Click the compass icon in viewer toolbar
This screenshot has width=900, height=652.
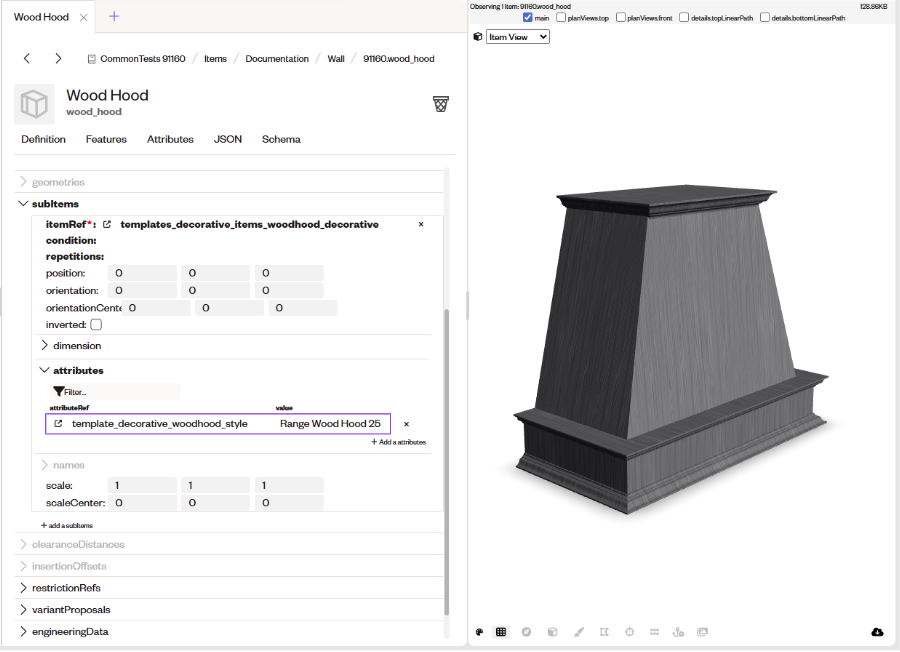coord(526,632)
